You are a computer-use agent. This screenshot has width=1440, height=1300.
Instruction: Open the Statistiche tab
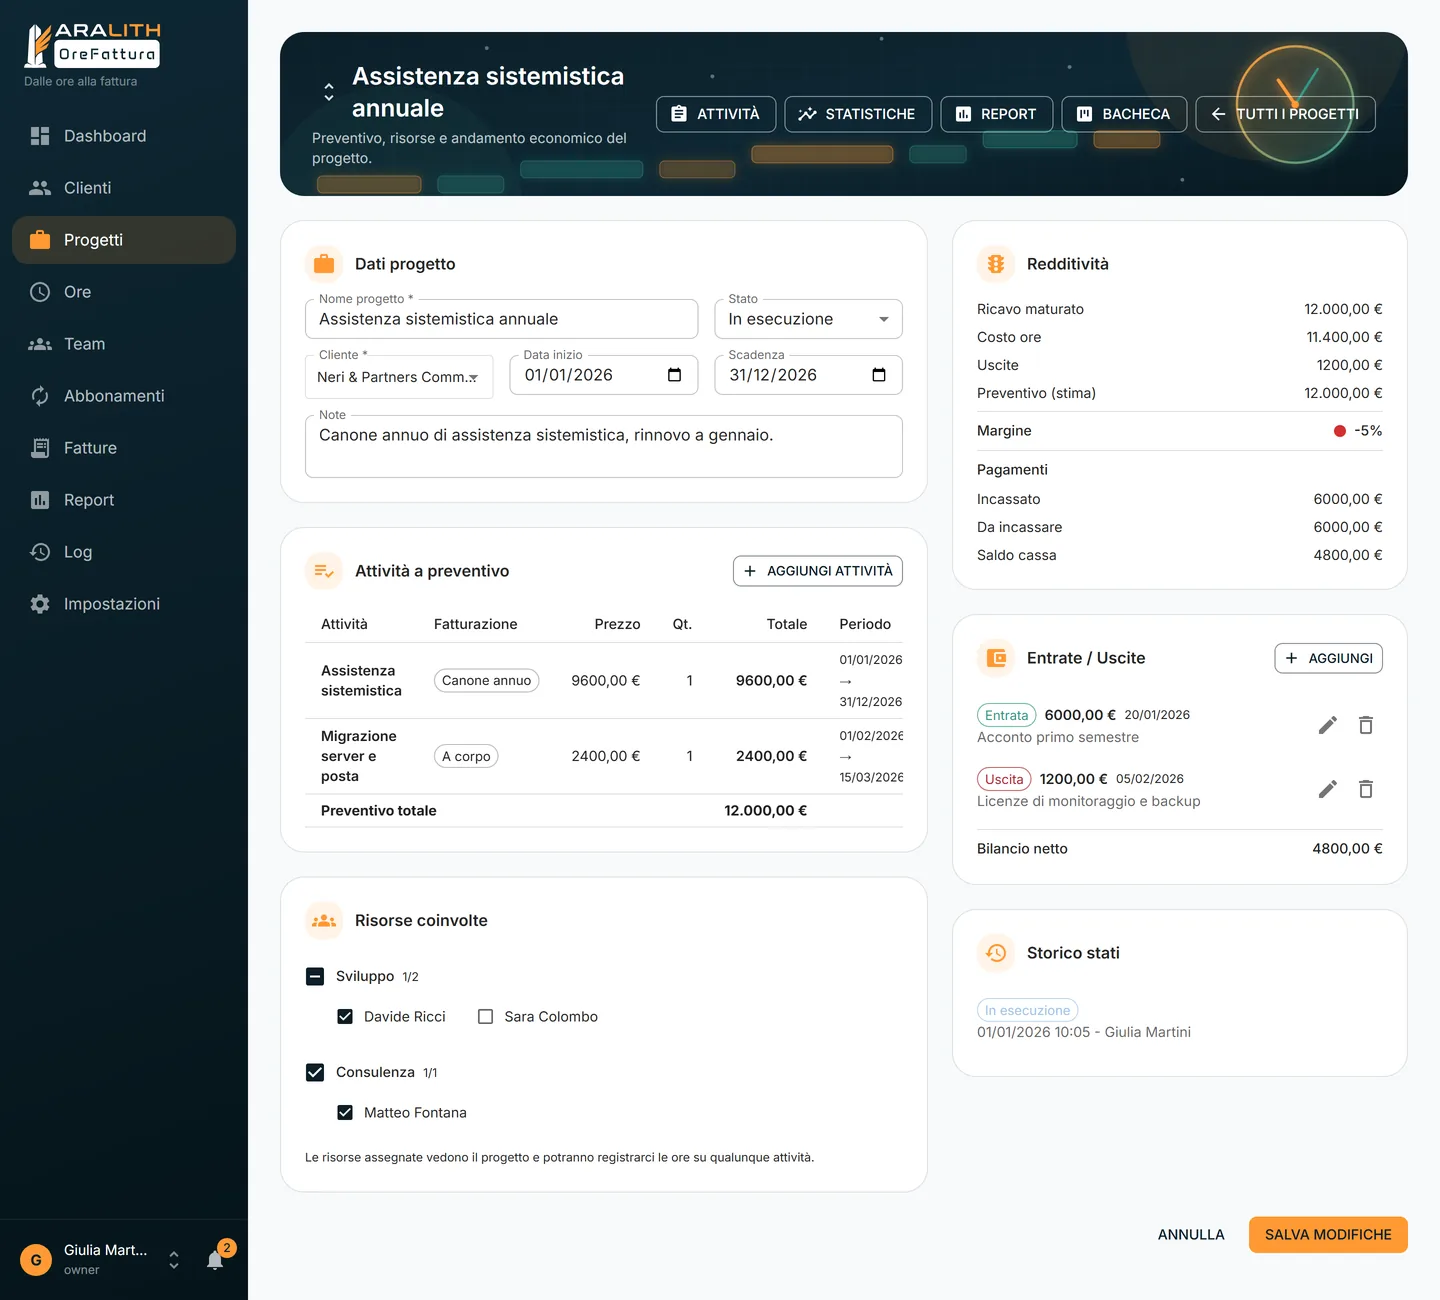pyautogui.click(x=858, y=114)
